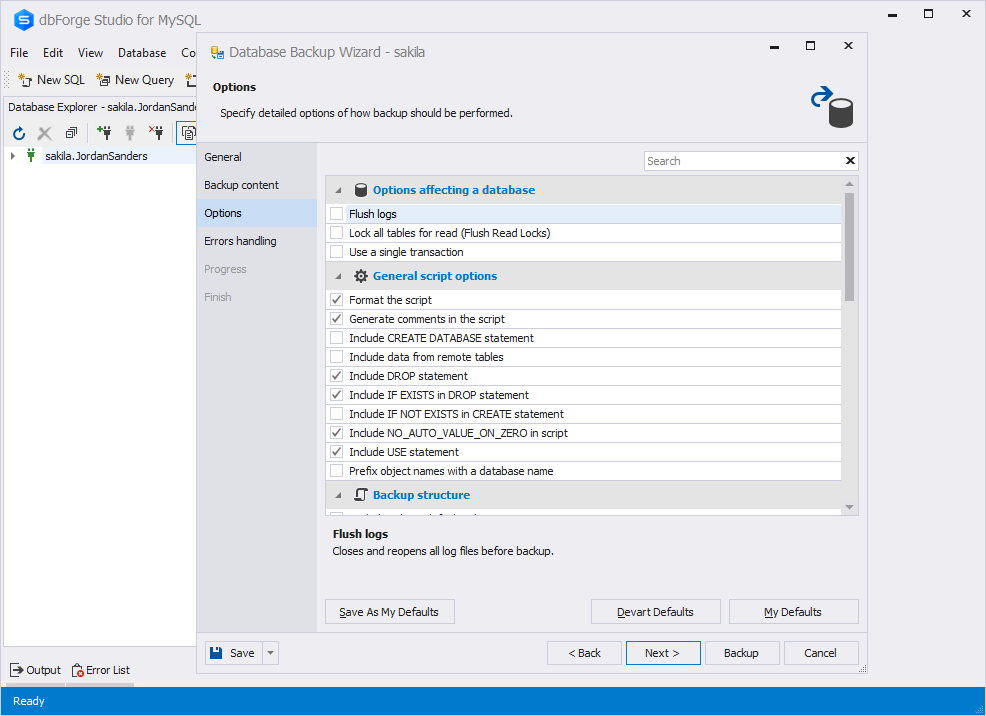Collapse the General script options group

coord(338,276)
